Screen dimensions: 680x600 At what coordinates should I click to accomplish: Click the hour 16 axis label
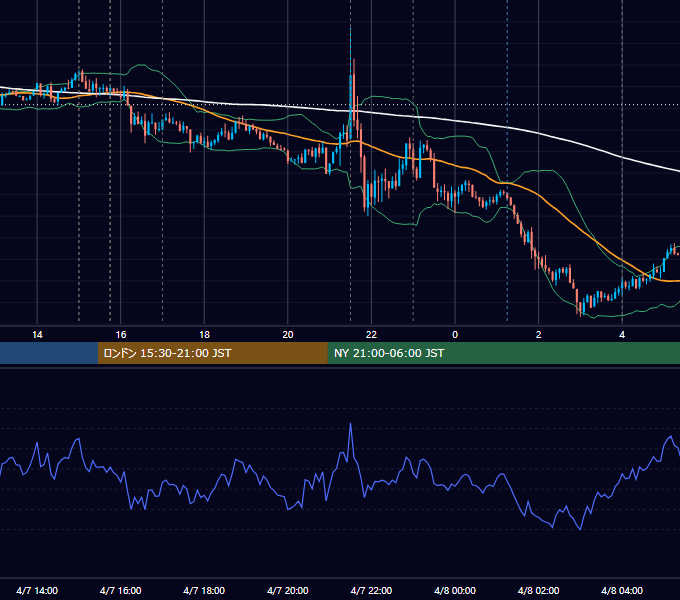[x=121, y=335]
